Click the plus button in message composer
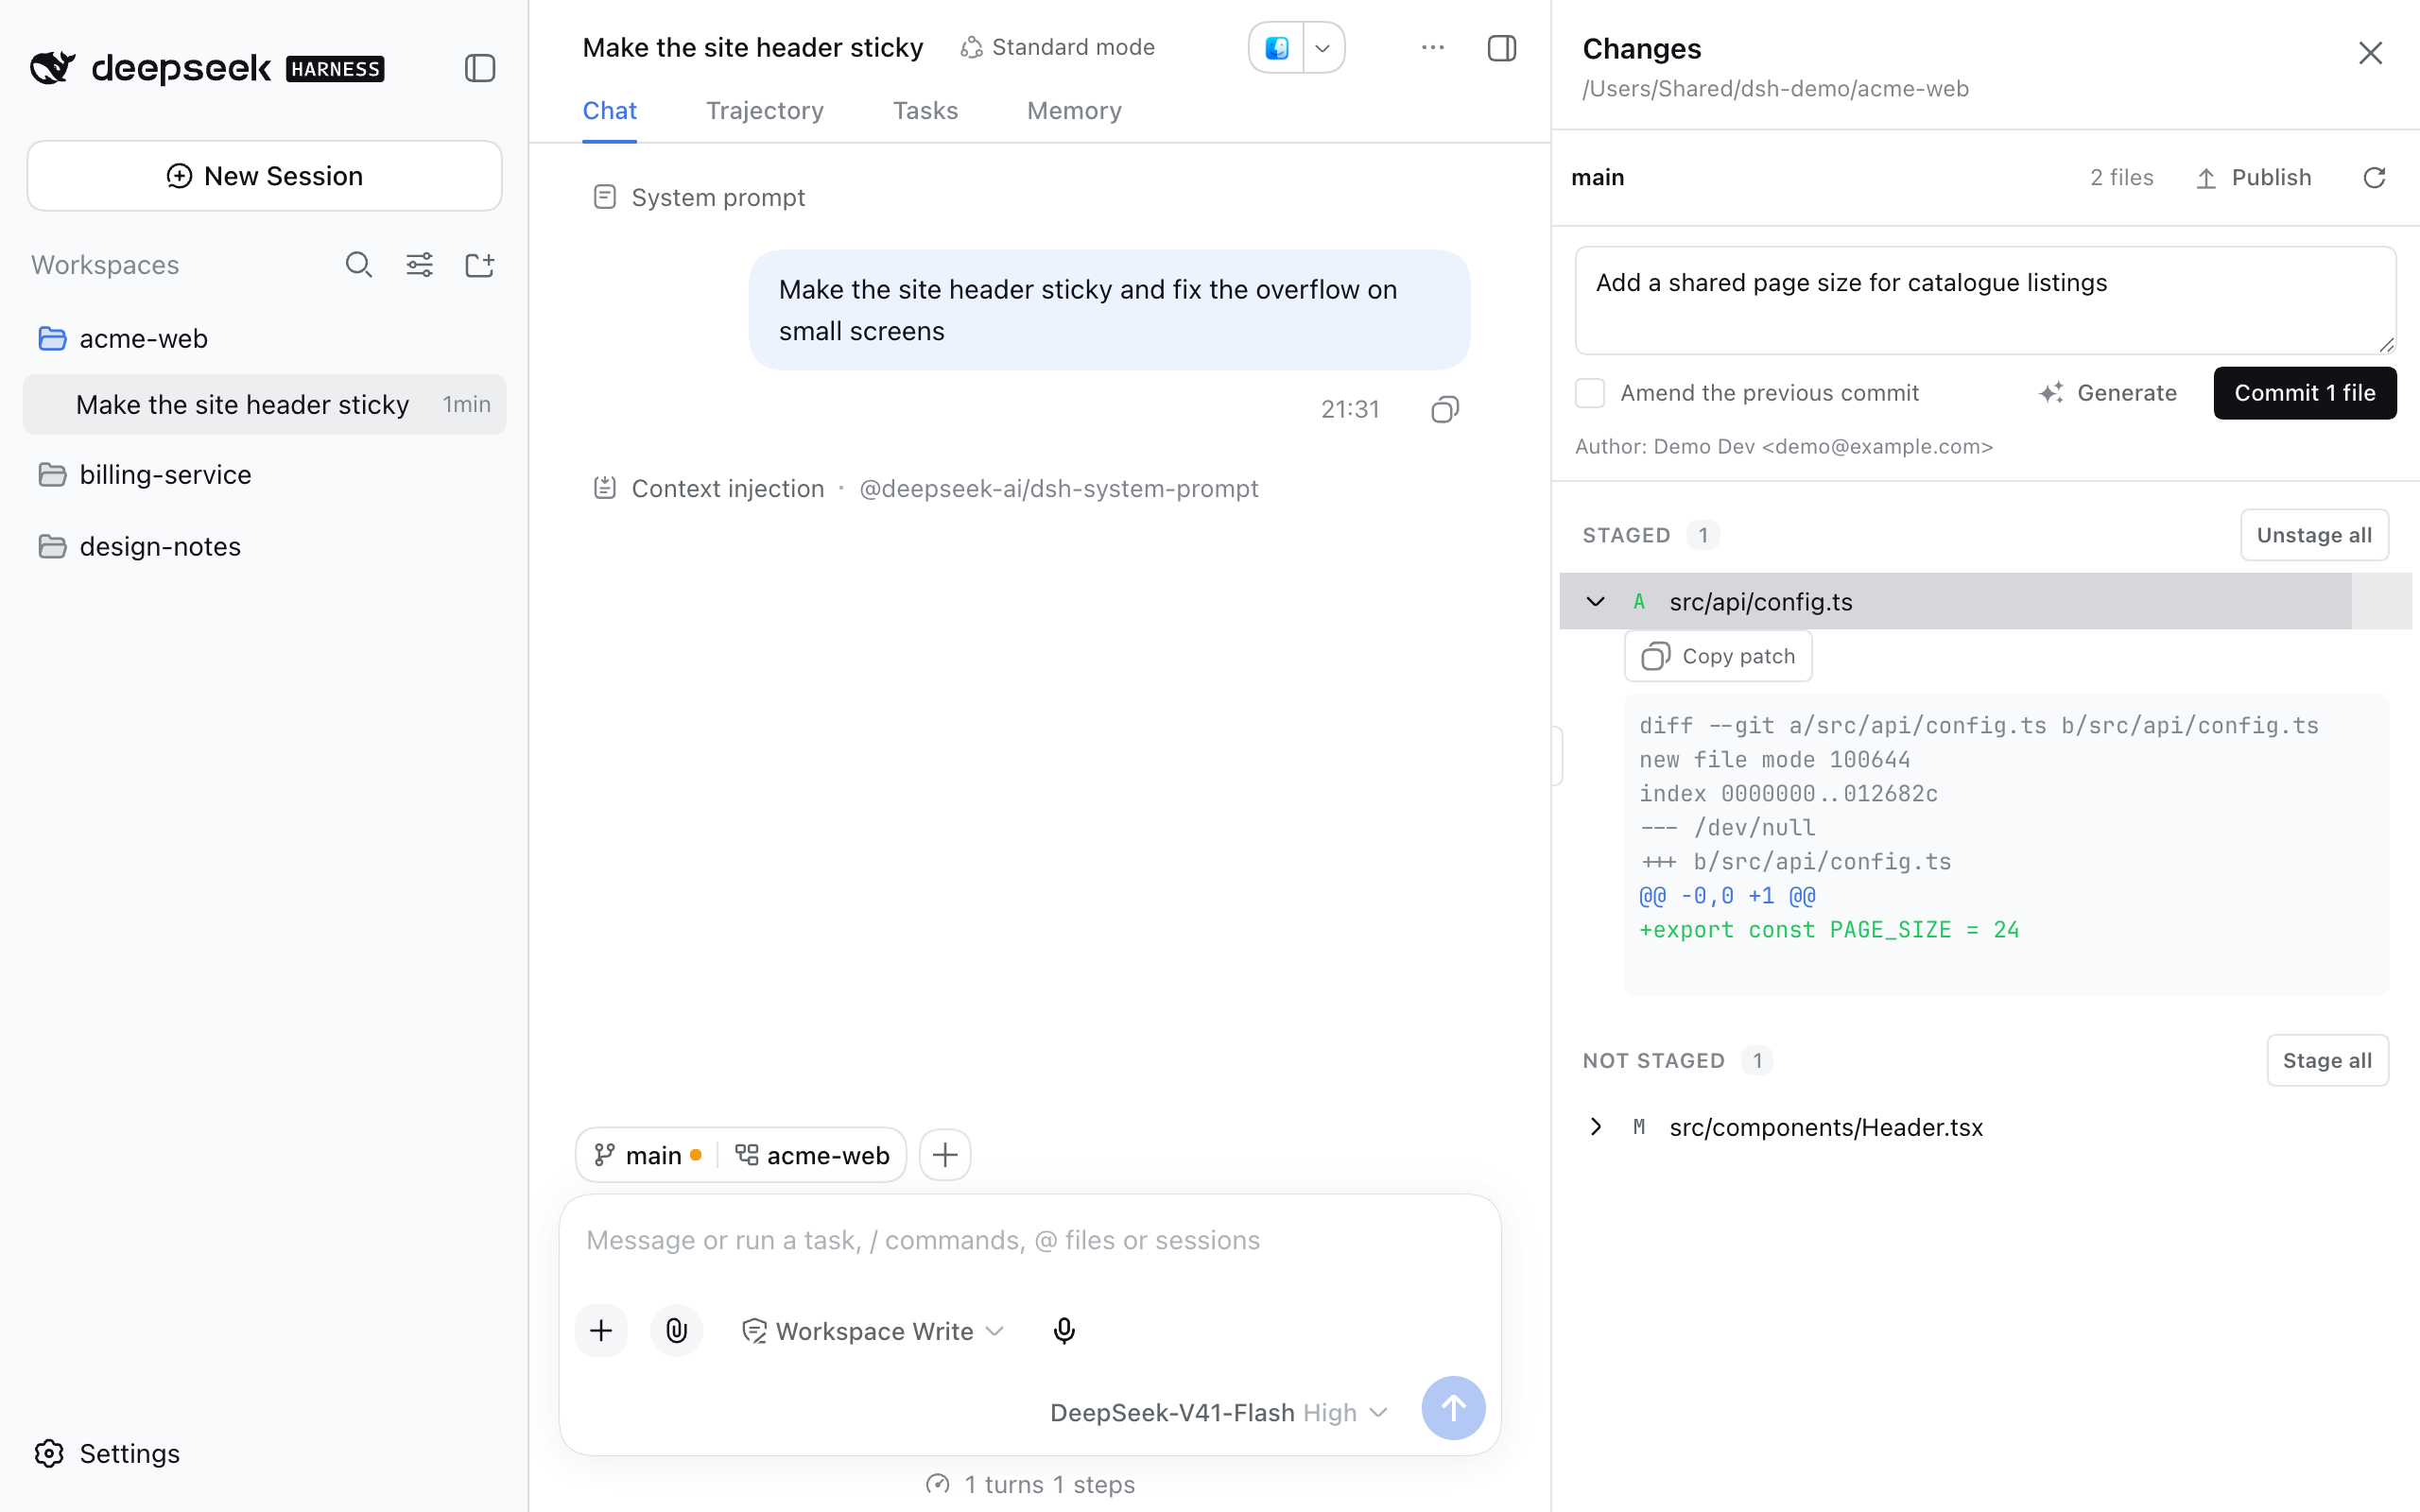The image size is (2420, 1512). tap(601, 1331)
